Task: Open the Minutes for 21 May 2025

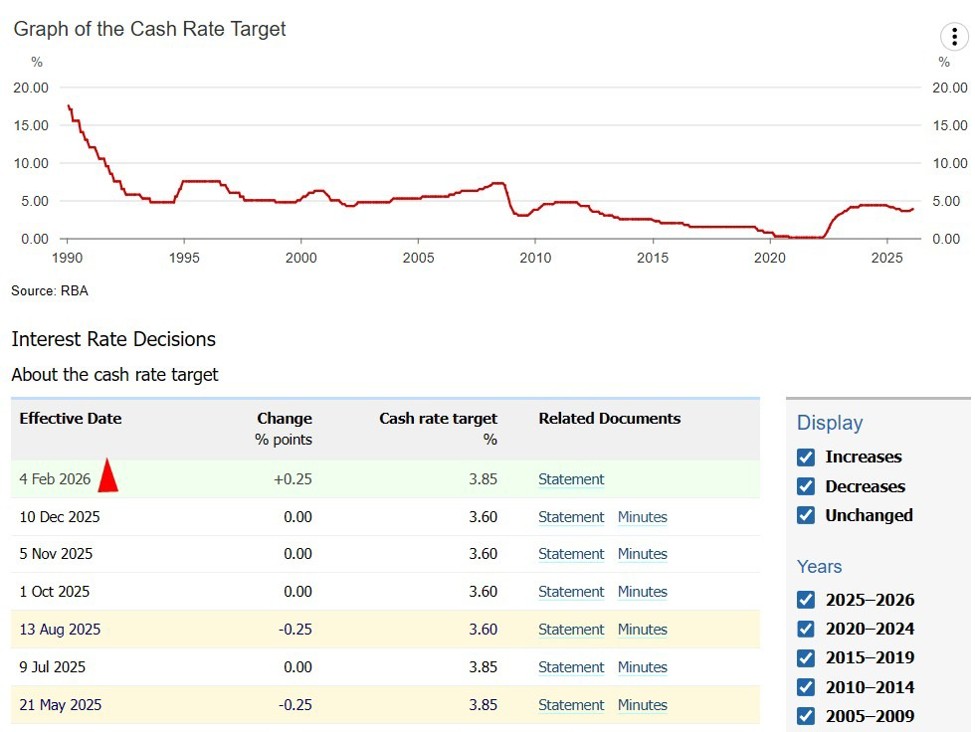Action: pos(642,705)
